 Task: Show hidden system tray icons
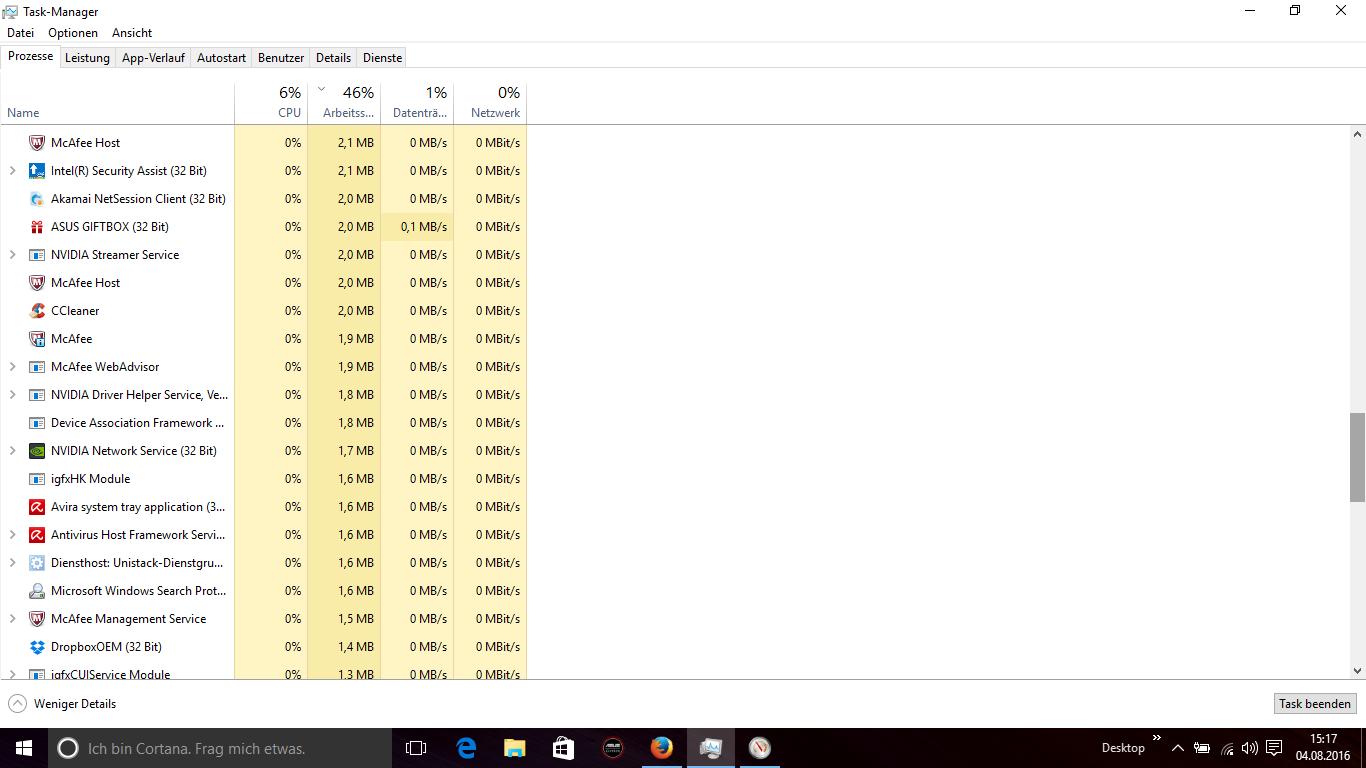[x=1178, y=748]
